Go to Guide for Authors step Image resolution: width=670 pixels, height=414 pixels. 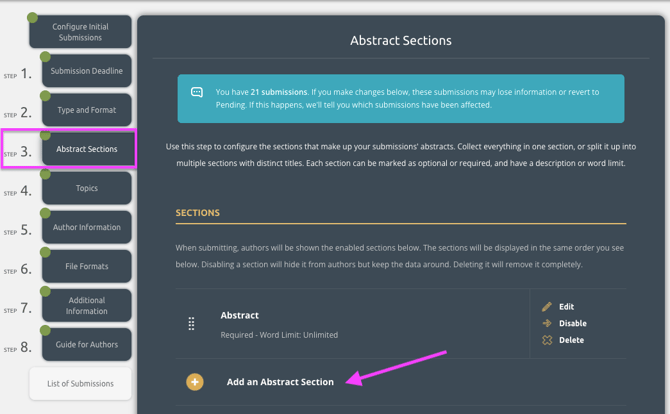click(x=87, y=344)
